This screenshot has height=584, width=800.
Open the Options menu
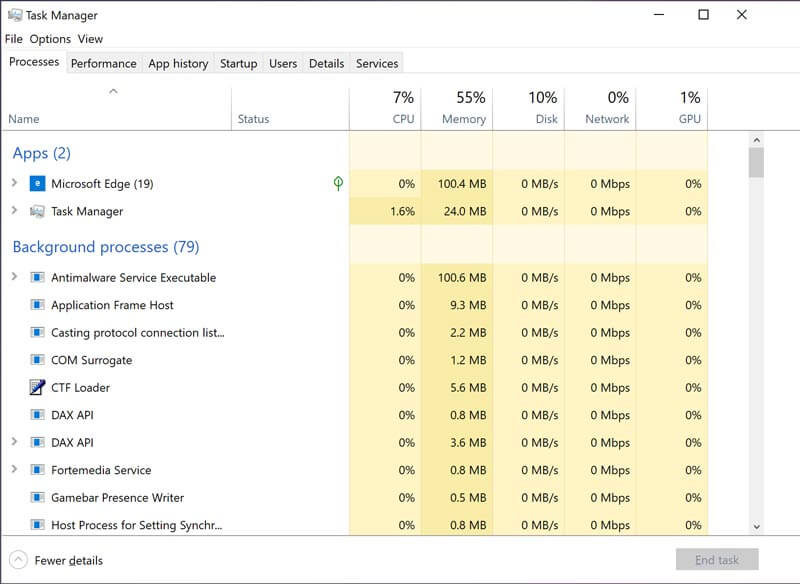(x=50, y=39)
